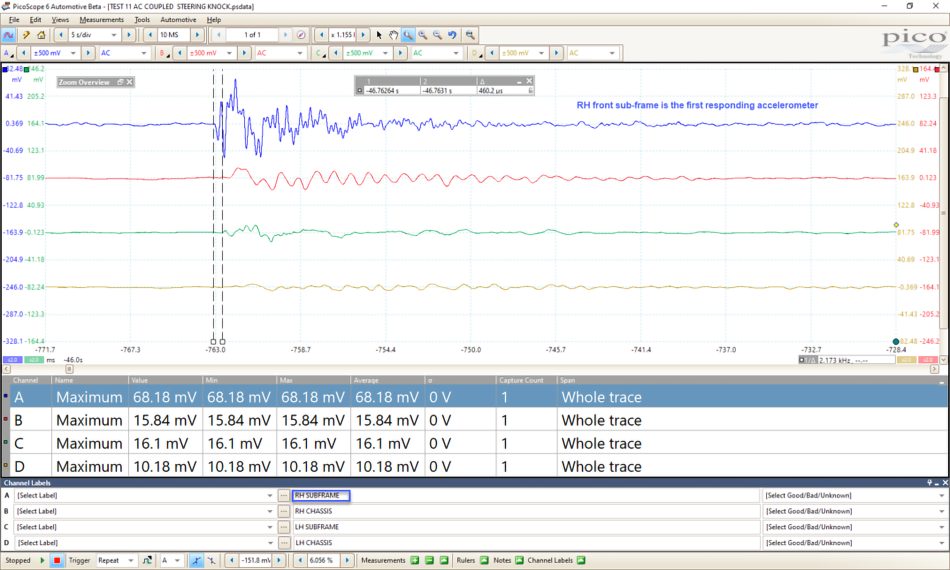This screenshot has width=950, height=570.
Task: Start capture with the green play arrow
Action: coord(42,560)
